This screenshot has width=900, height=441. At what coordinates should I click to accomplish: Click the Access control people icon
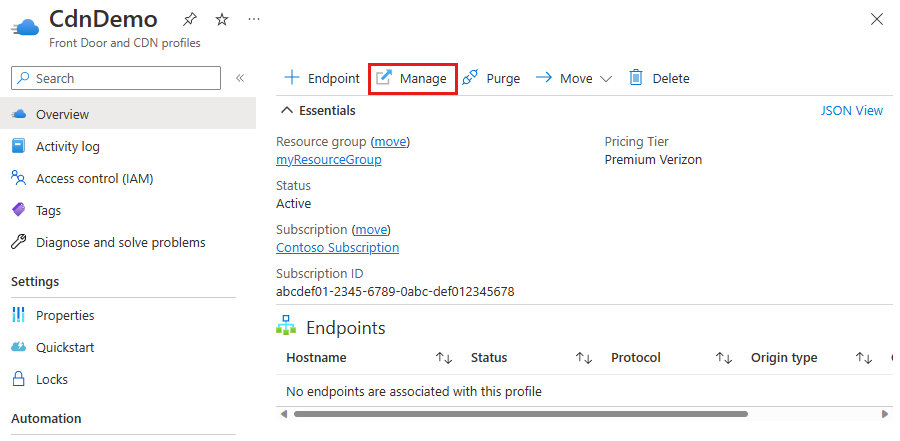pos(18,178)
